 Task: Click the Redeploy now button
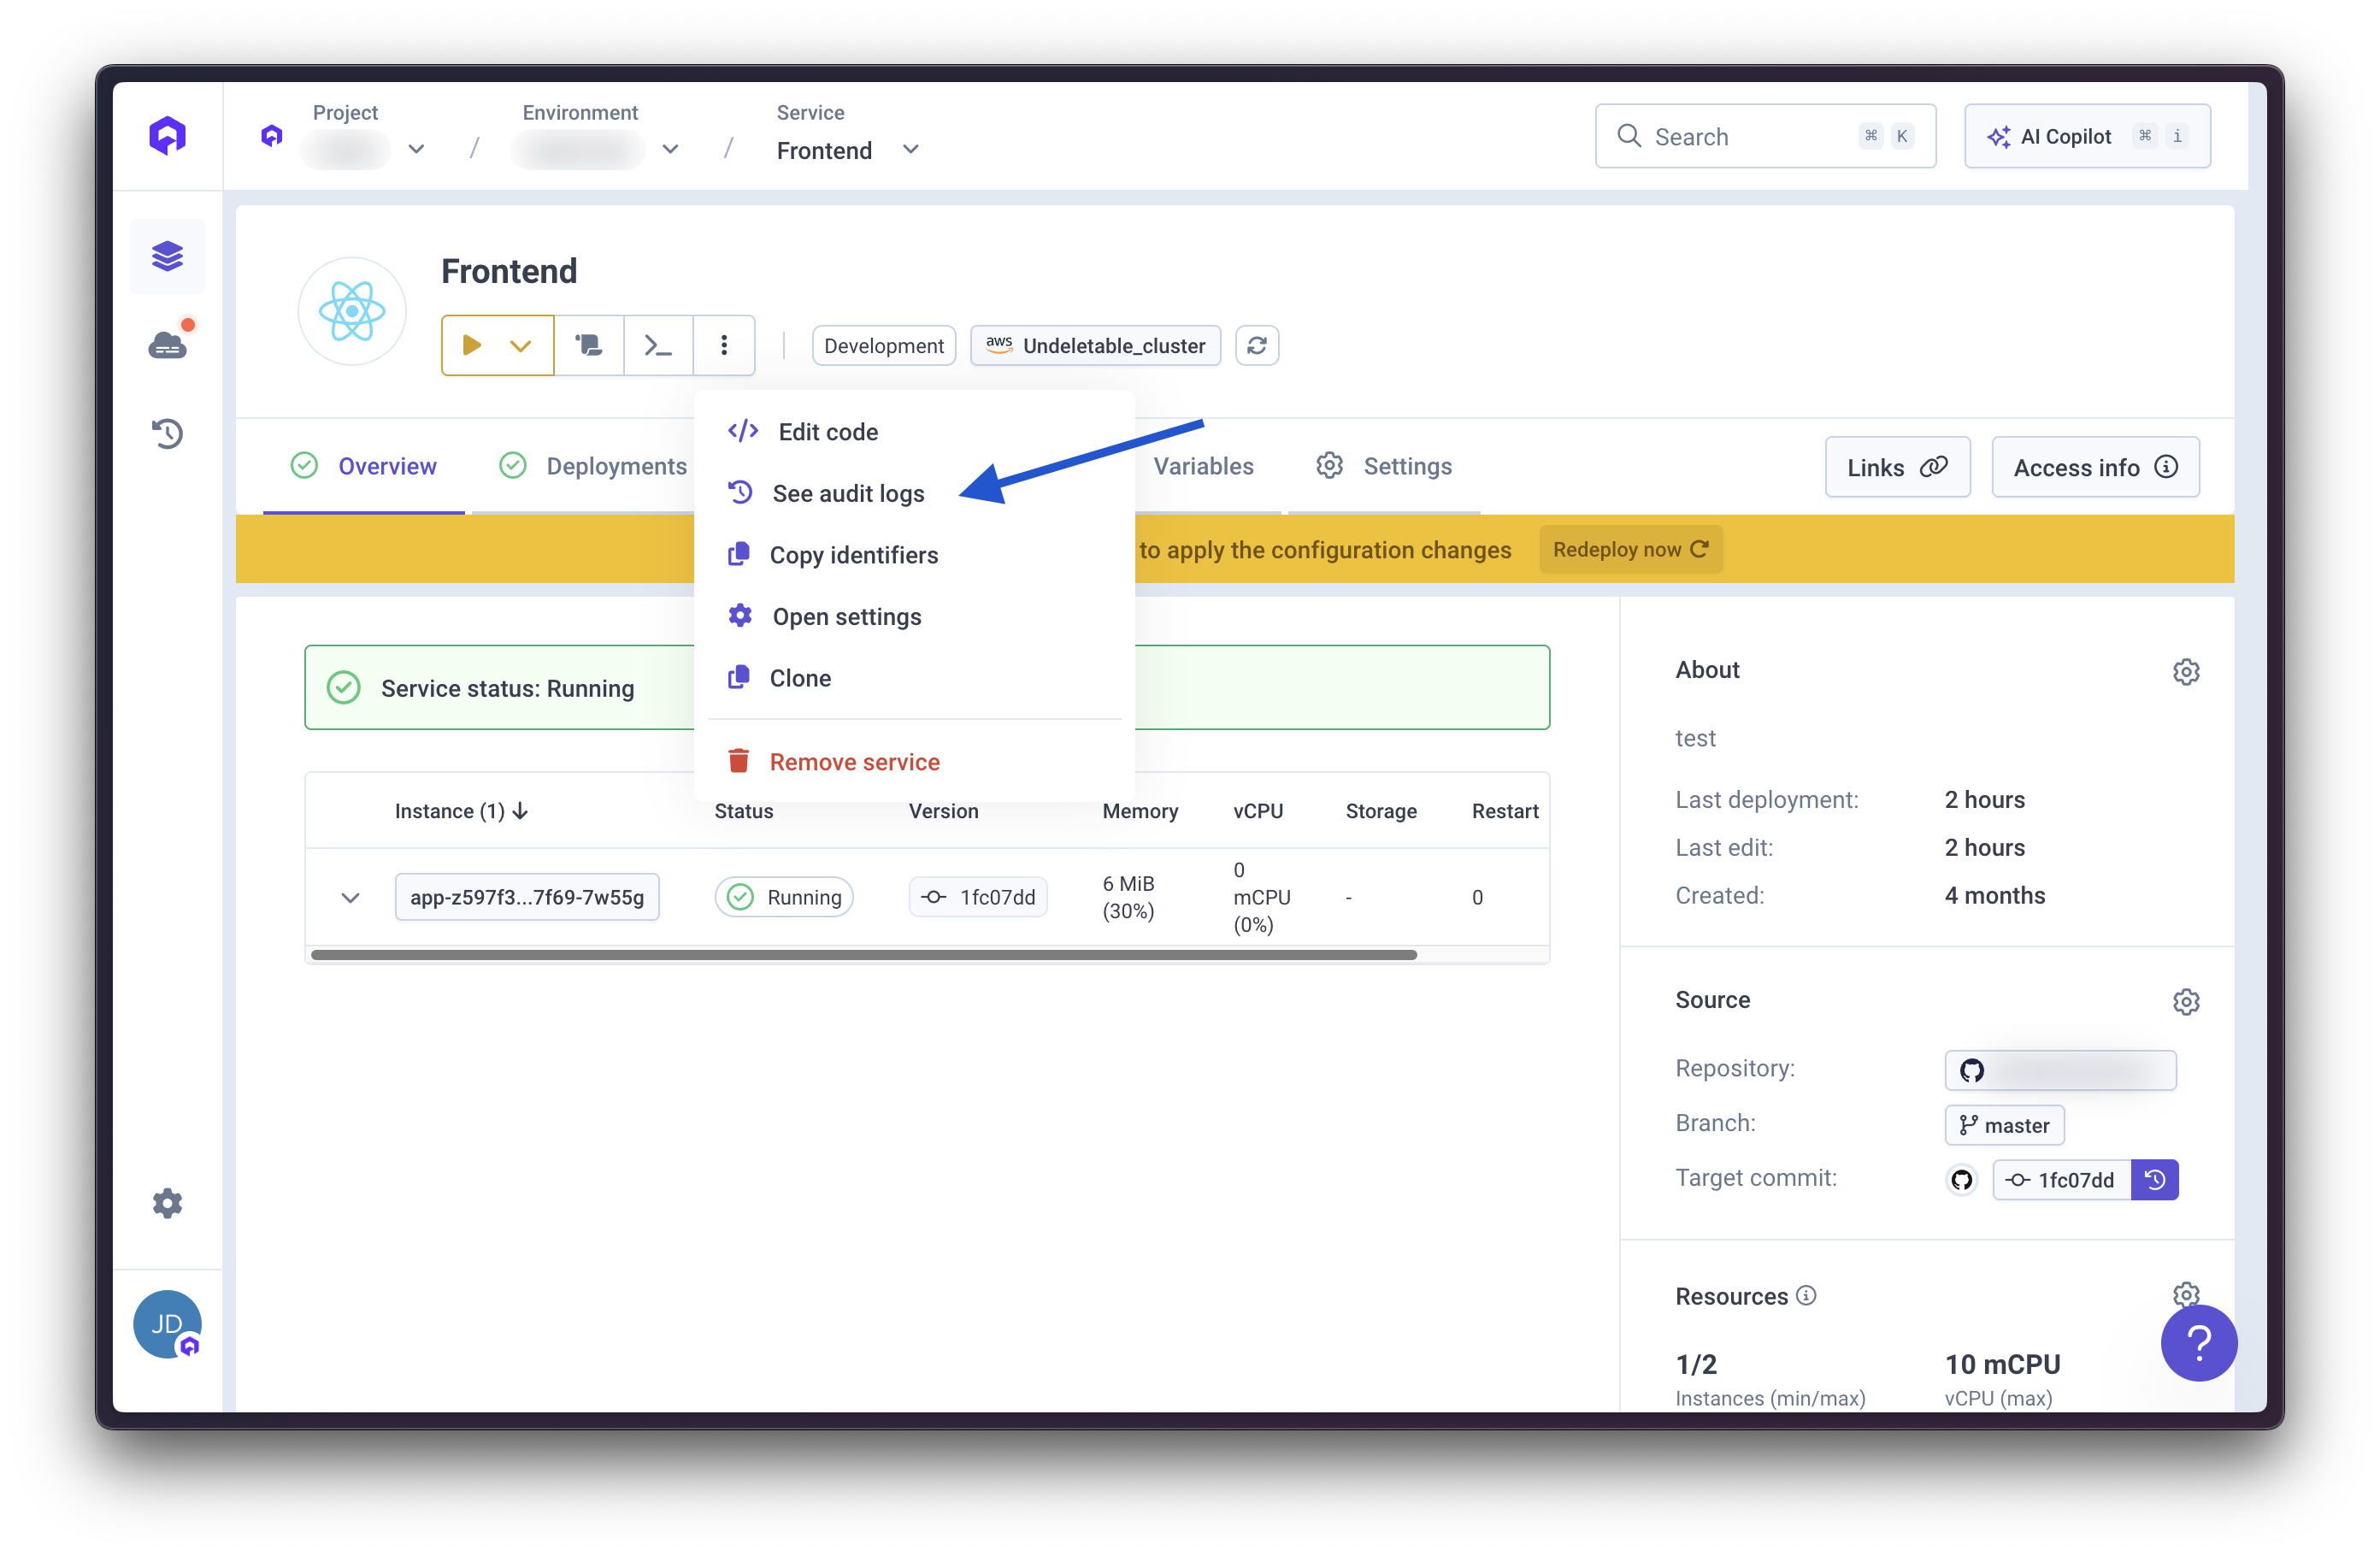point(1629,549)
